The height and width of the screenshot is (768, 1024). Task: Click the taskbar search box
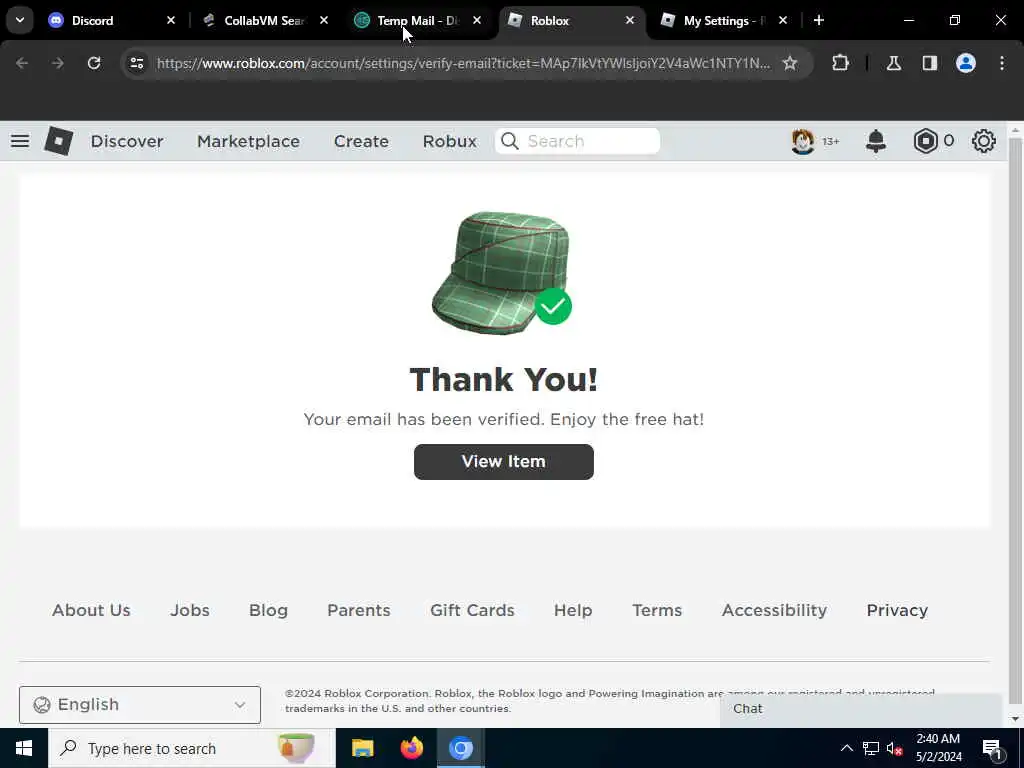(191, 748)
